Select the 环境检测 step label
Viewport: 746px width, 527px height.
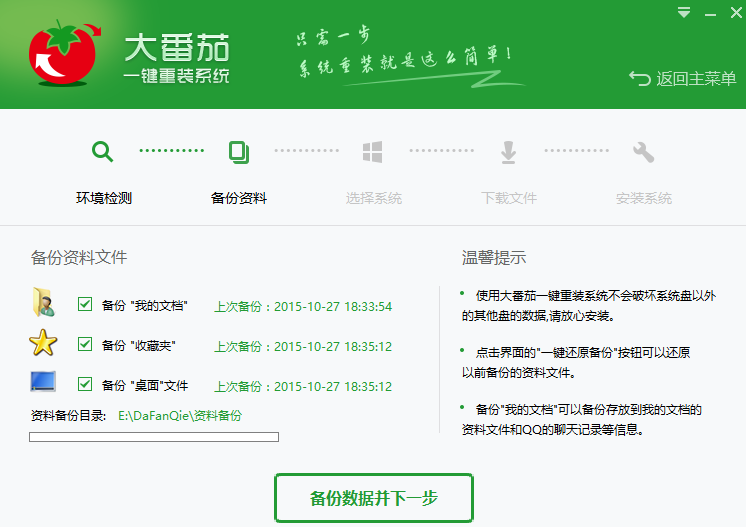(103, 198)
